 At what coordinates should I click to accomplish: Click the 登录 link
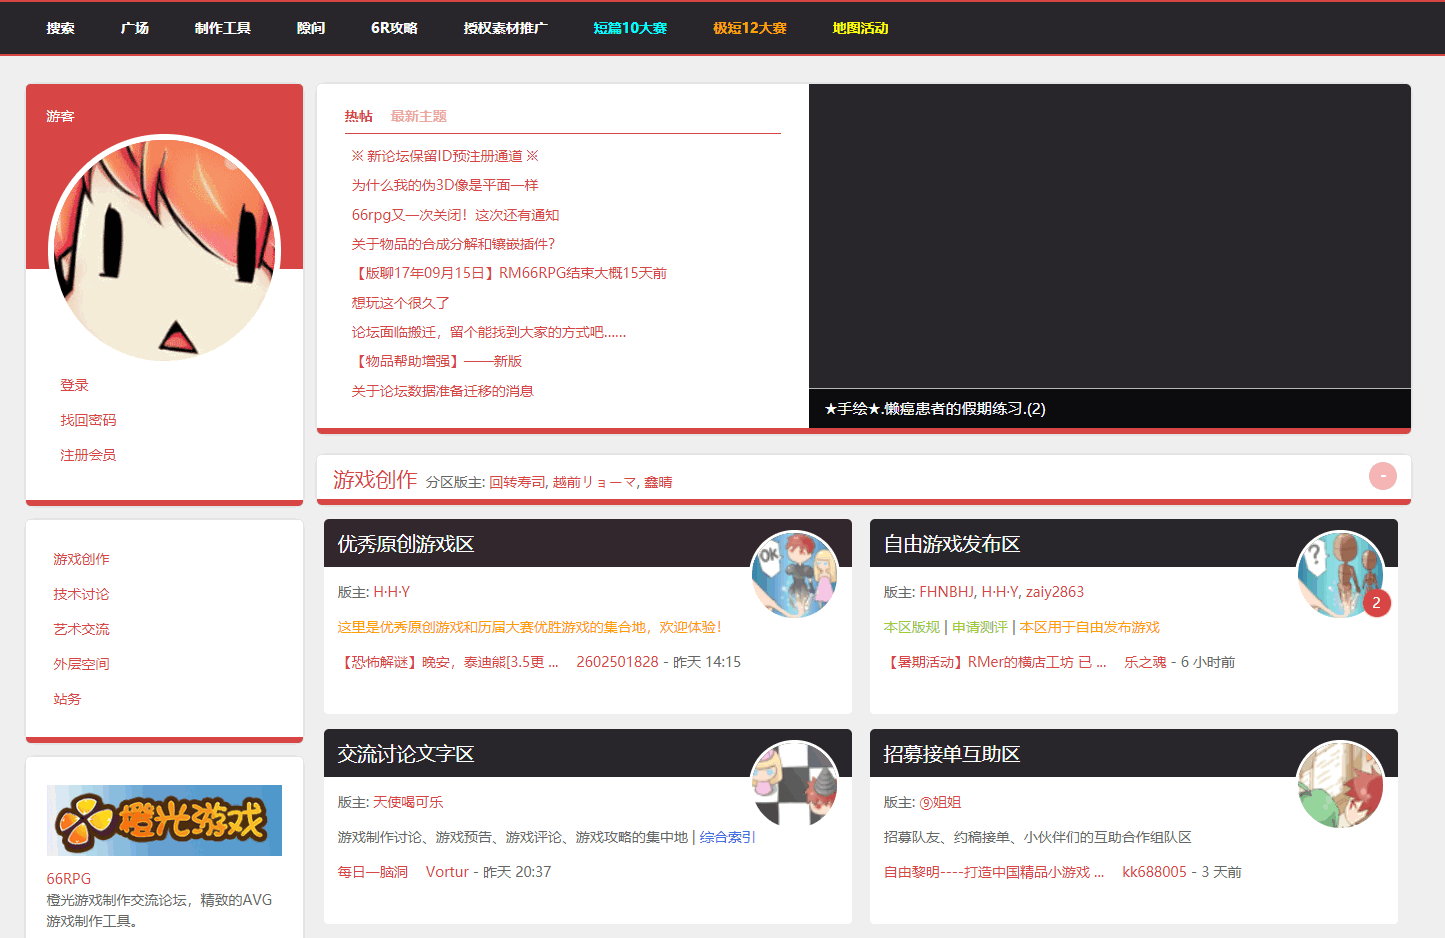coord(74,385)
